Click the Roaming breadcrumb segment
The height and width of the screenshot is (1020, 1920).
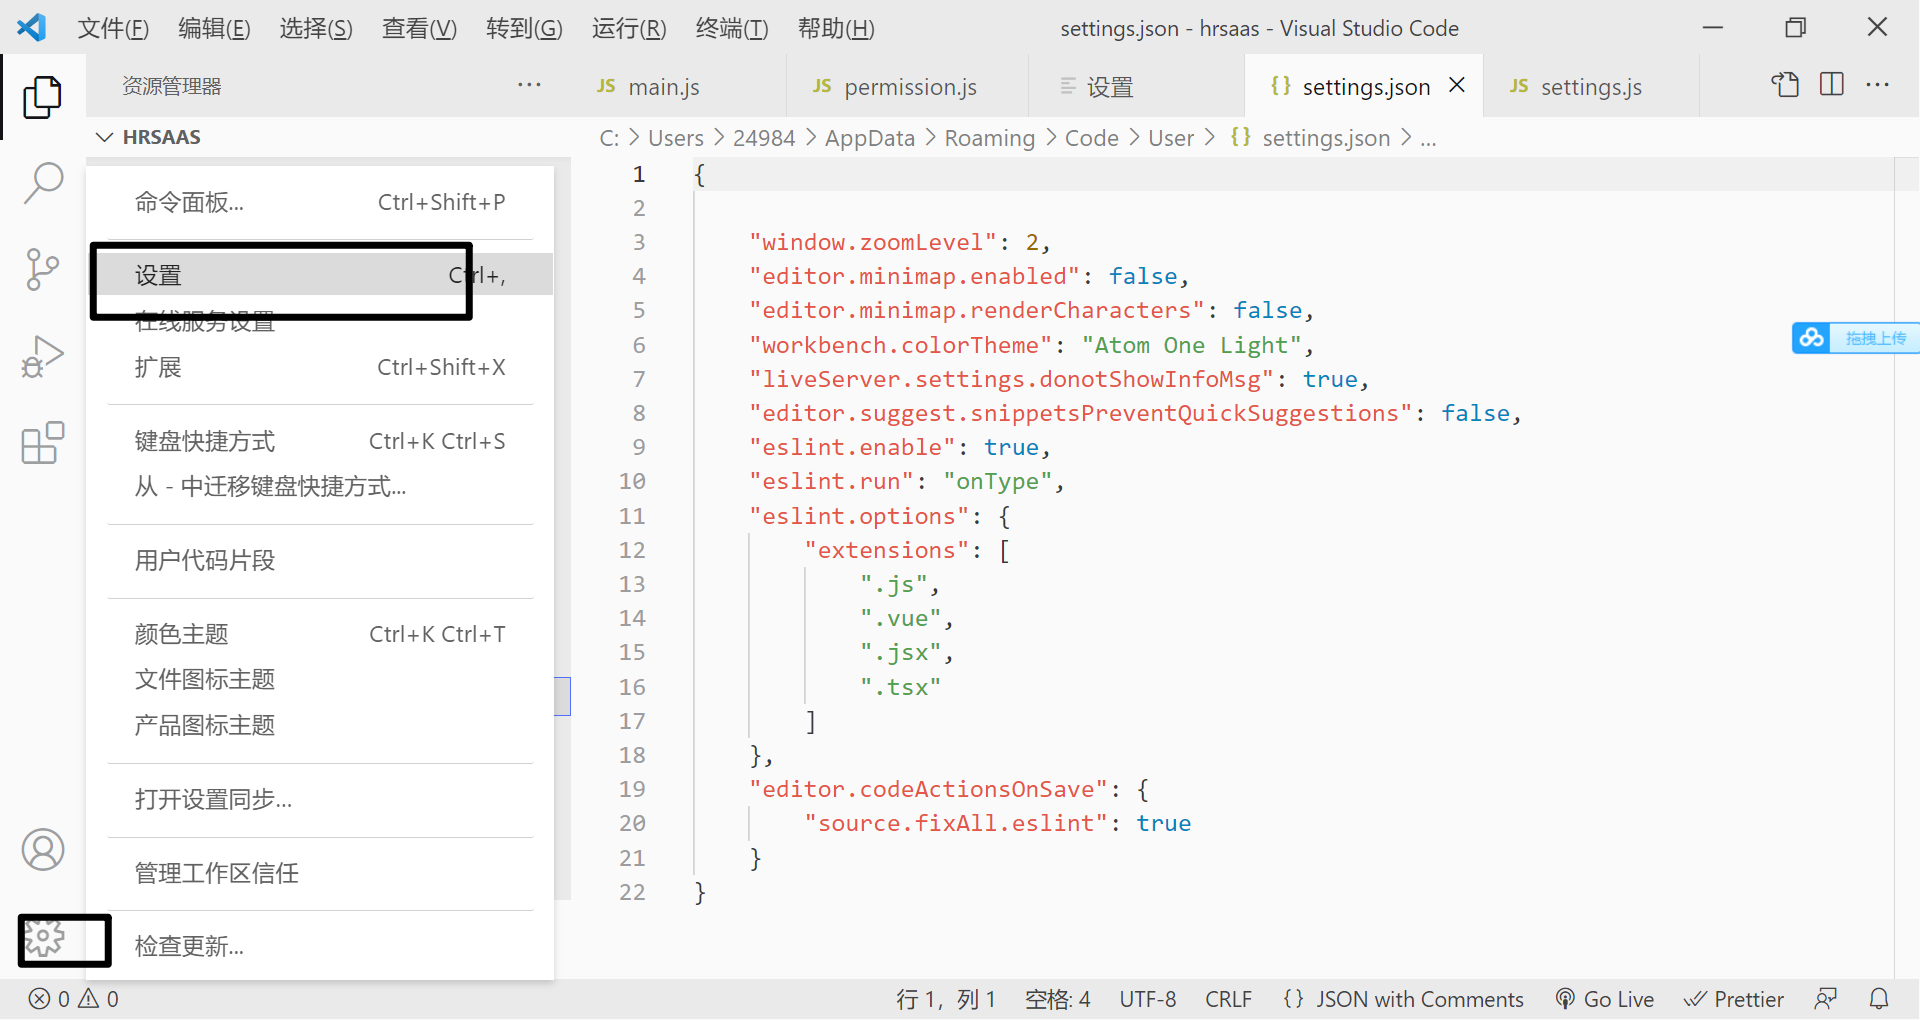click(990, 138)
